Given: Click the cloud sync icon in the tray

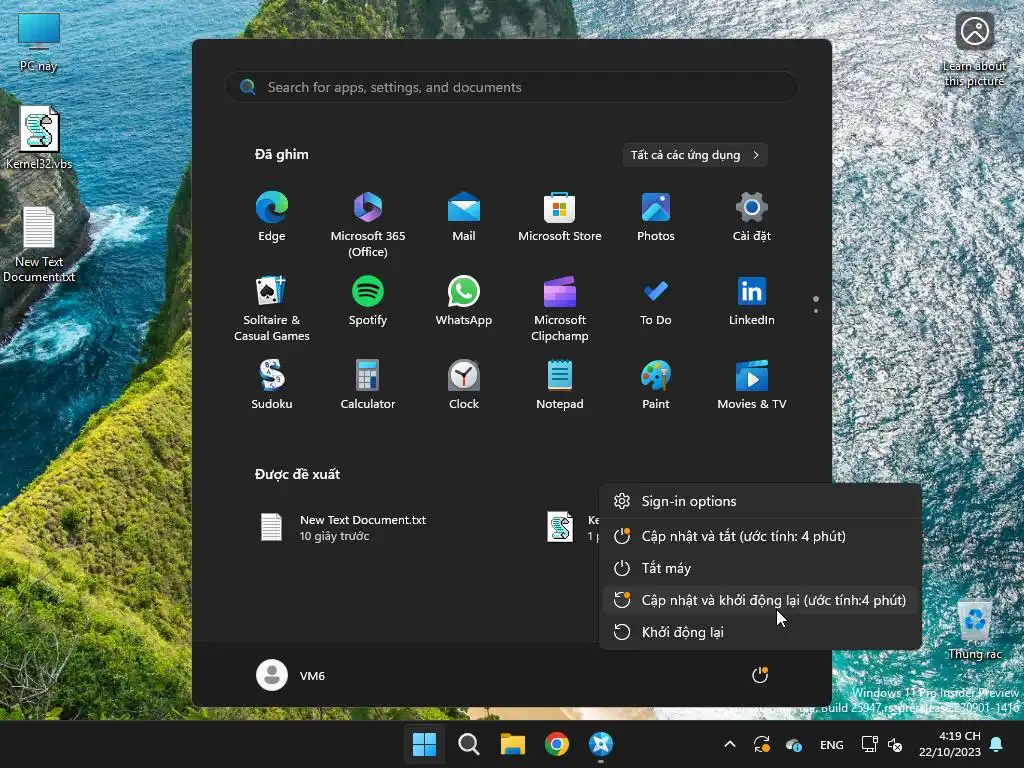Looking at the screenshot, I should [x=793, y=744].
